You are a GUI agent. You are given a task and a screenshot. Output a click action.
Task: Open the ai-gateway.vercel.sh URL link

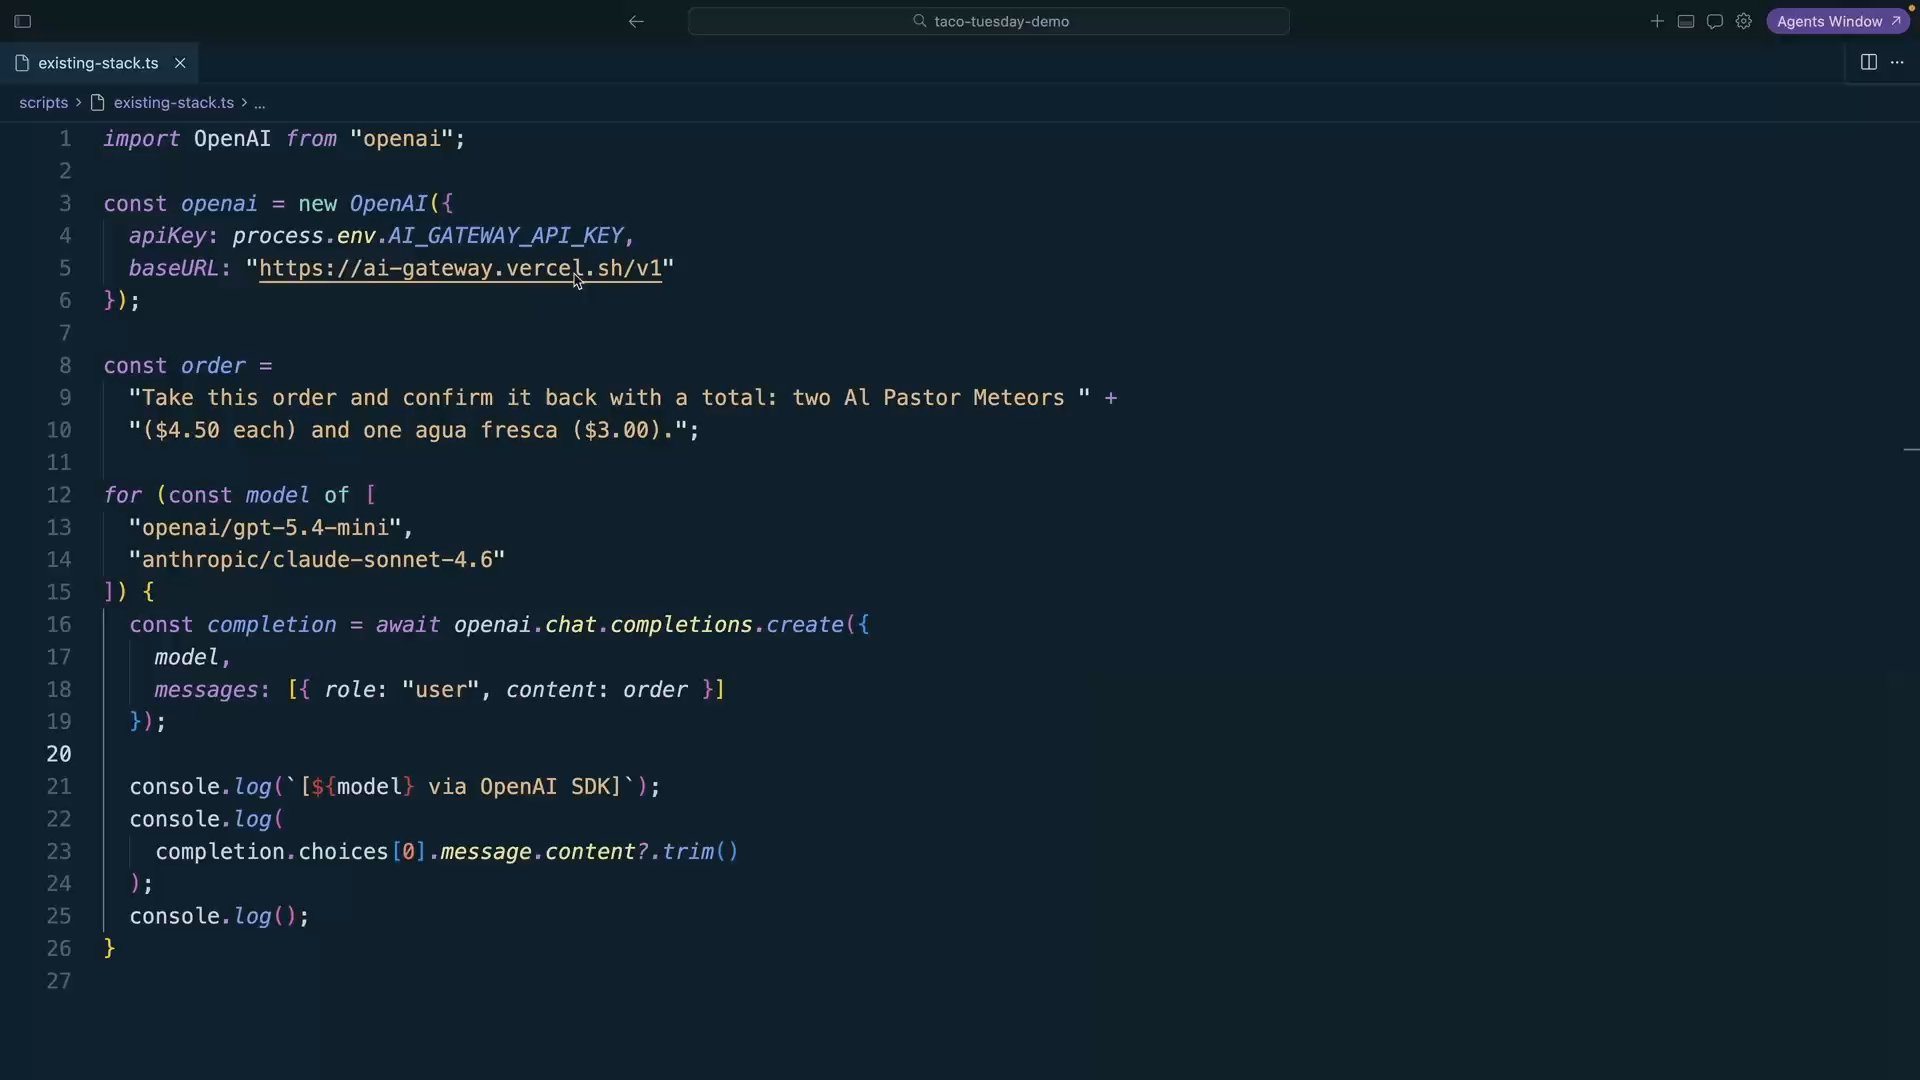pyautogui.click(x=460, y=268)
